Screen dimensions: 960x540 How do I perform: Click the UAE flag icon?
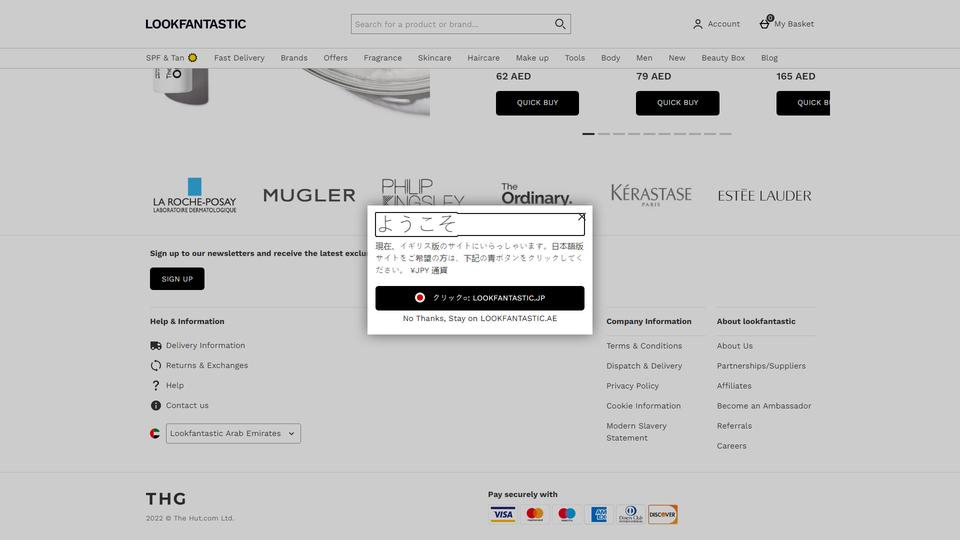[x=155, y=433]
